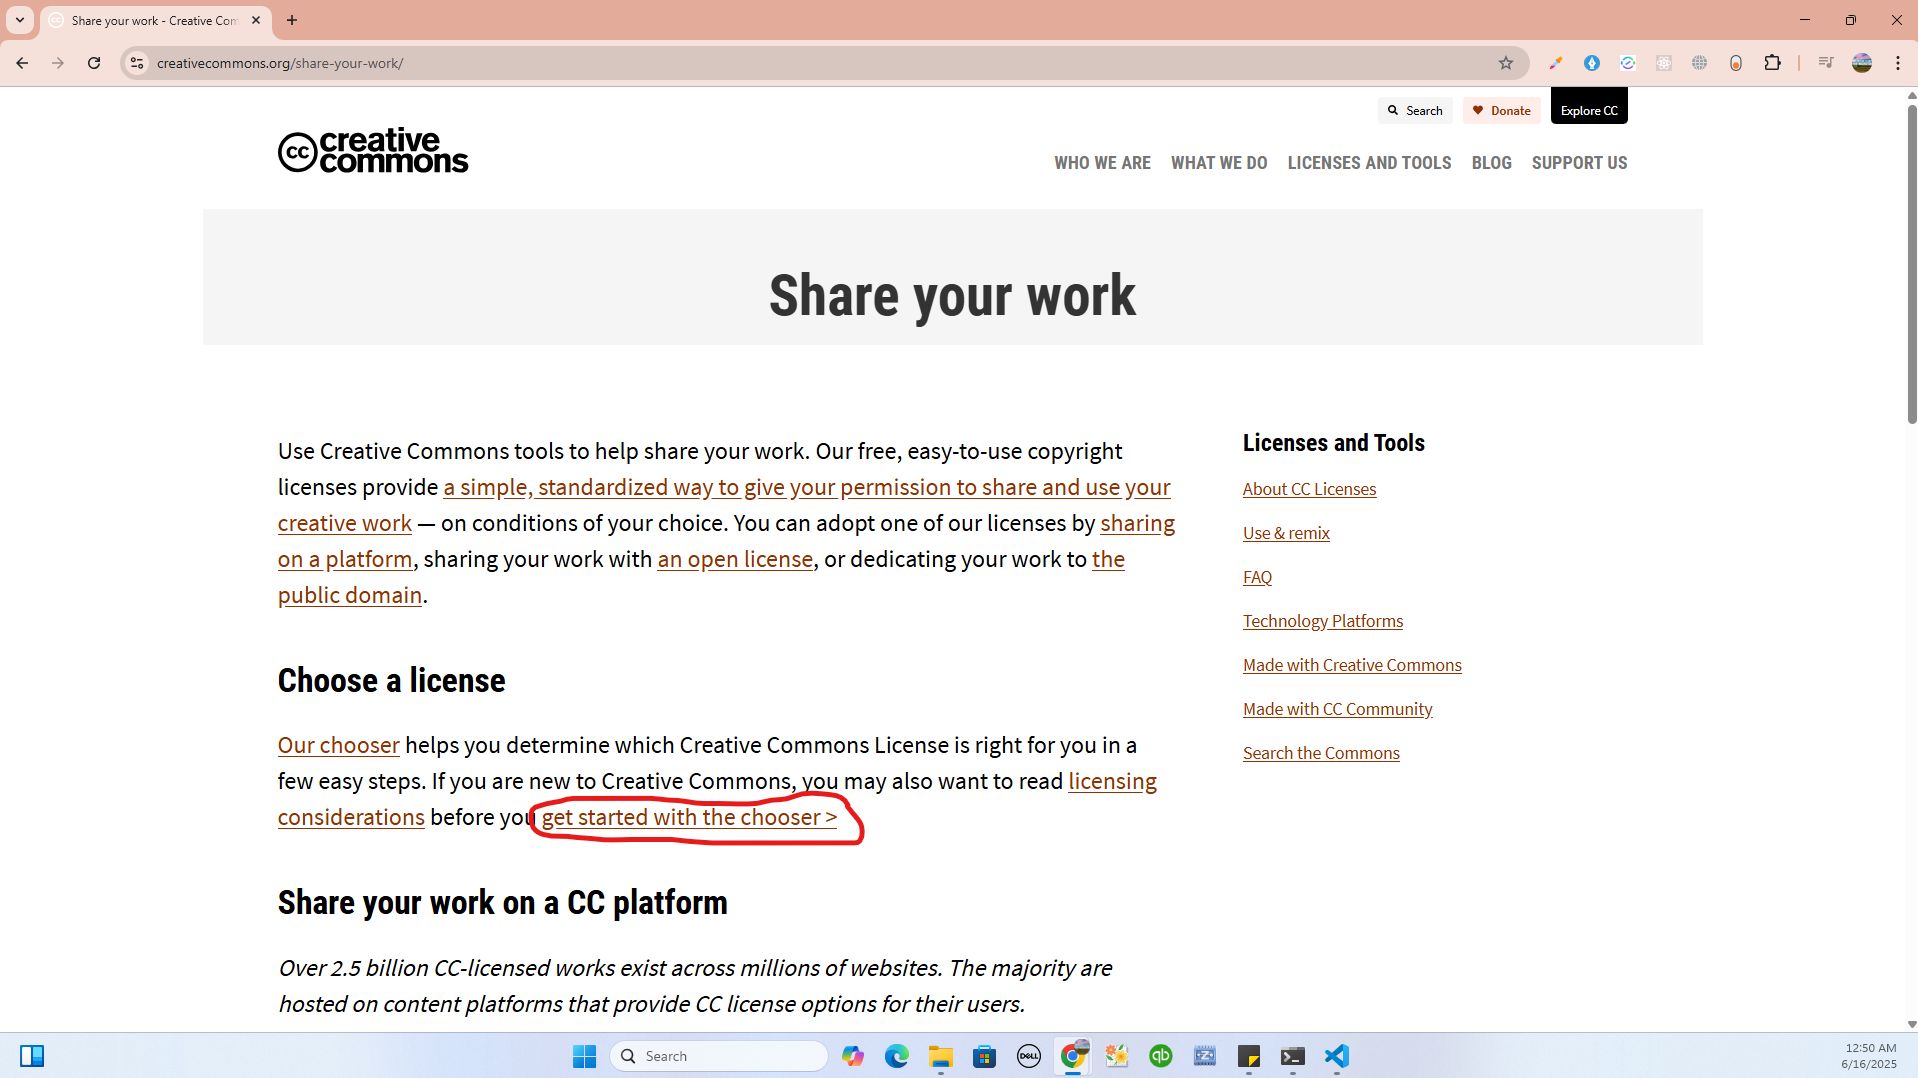The image size is (1918, 1078).
Task: Click the browser forward arrow
Action: [x=58, y=63]
